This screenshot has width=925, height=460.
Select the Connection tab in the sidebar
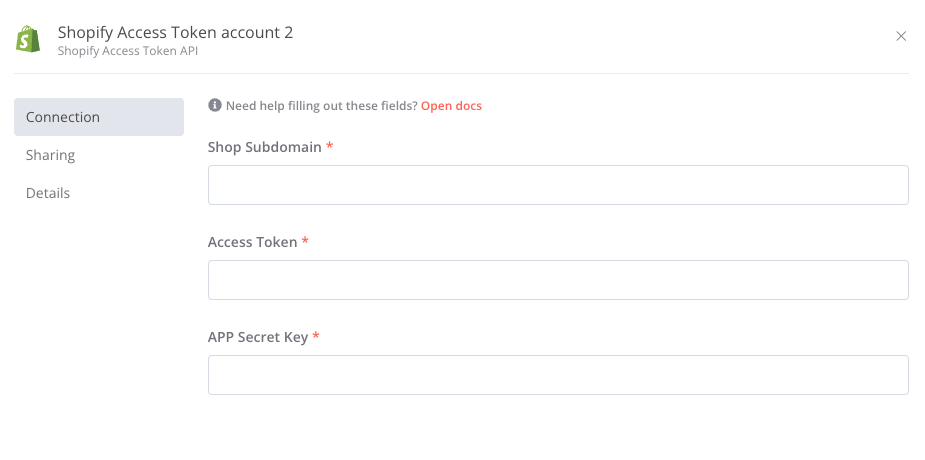99,117
